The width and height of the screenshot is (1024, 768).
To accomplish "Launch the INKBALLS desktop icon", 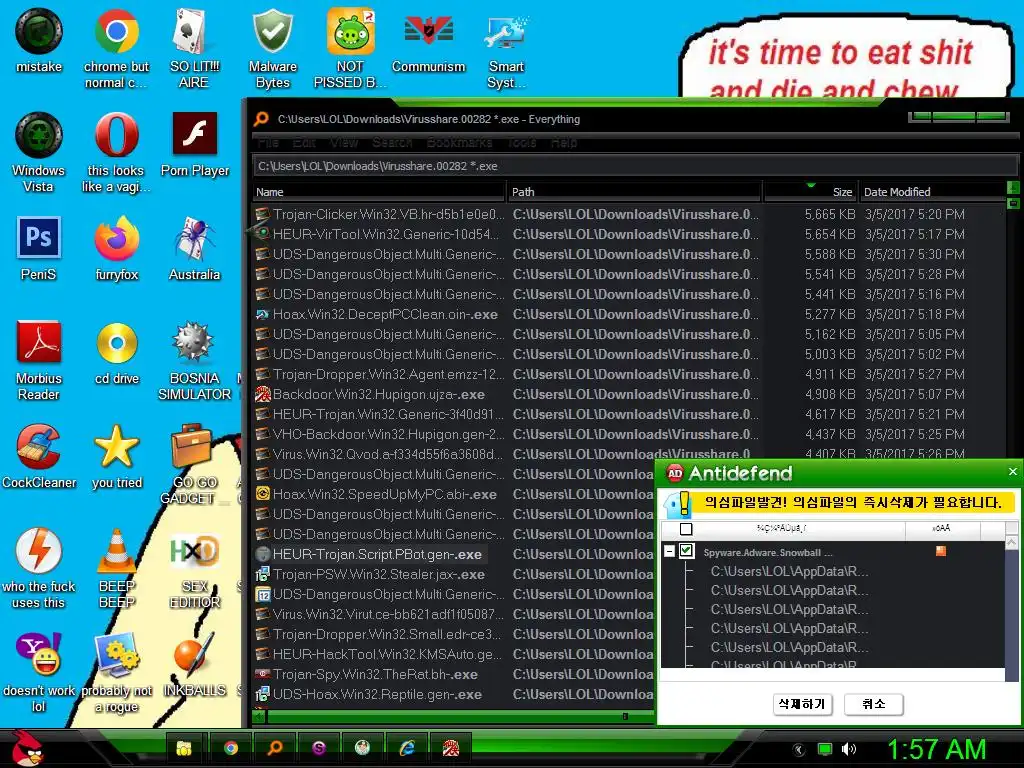I will click(194, 664).
